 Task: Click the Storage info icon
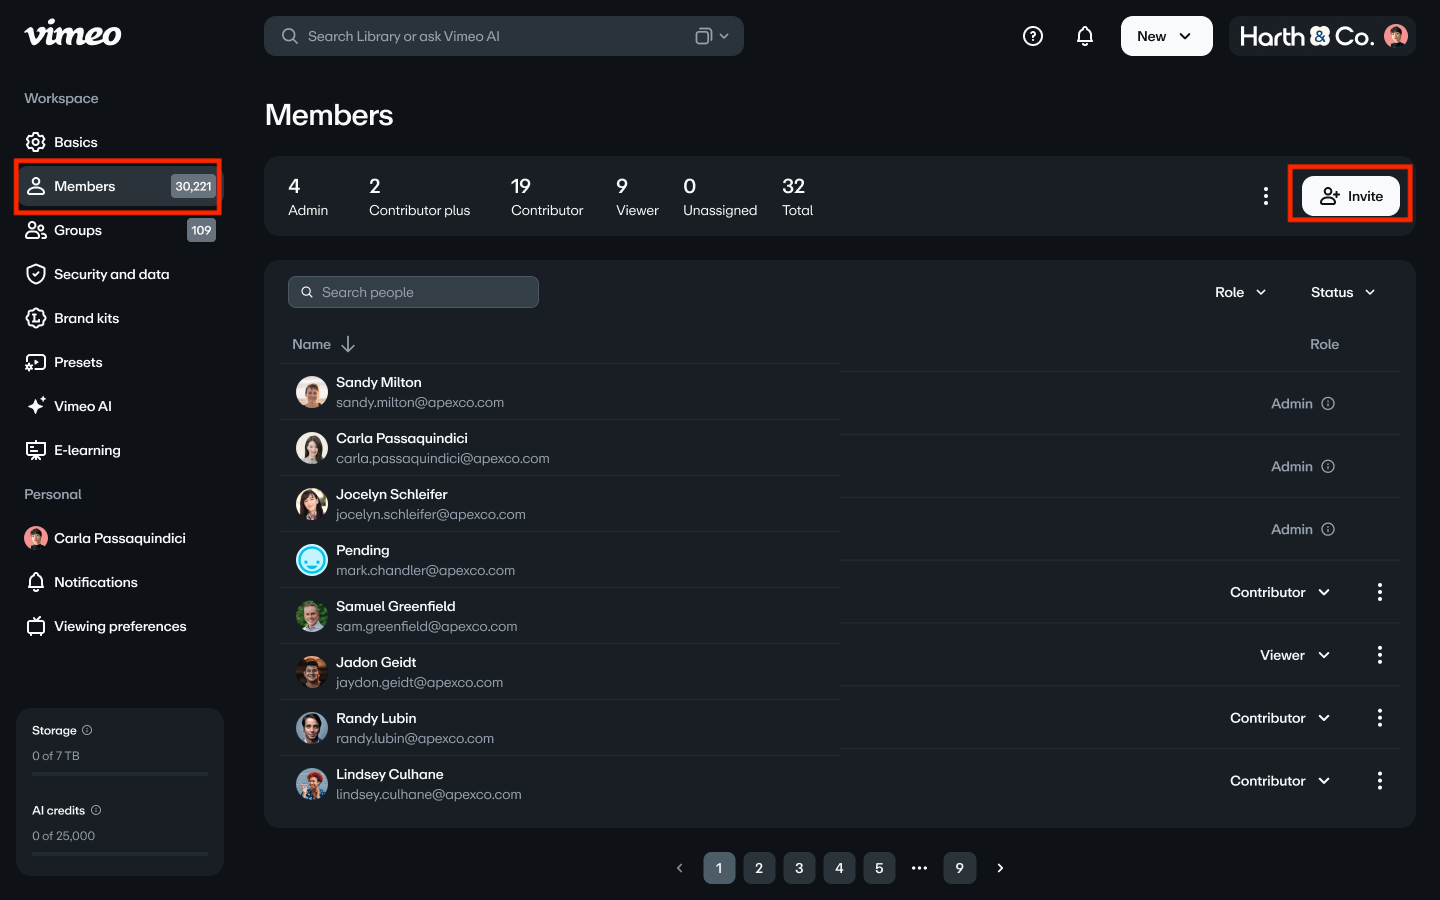87,730
